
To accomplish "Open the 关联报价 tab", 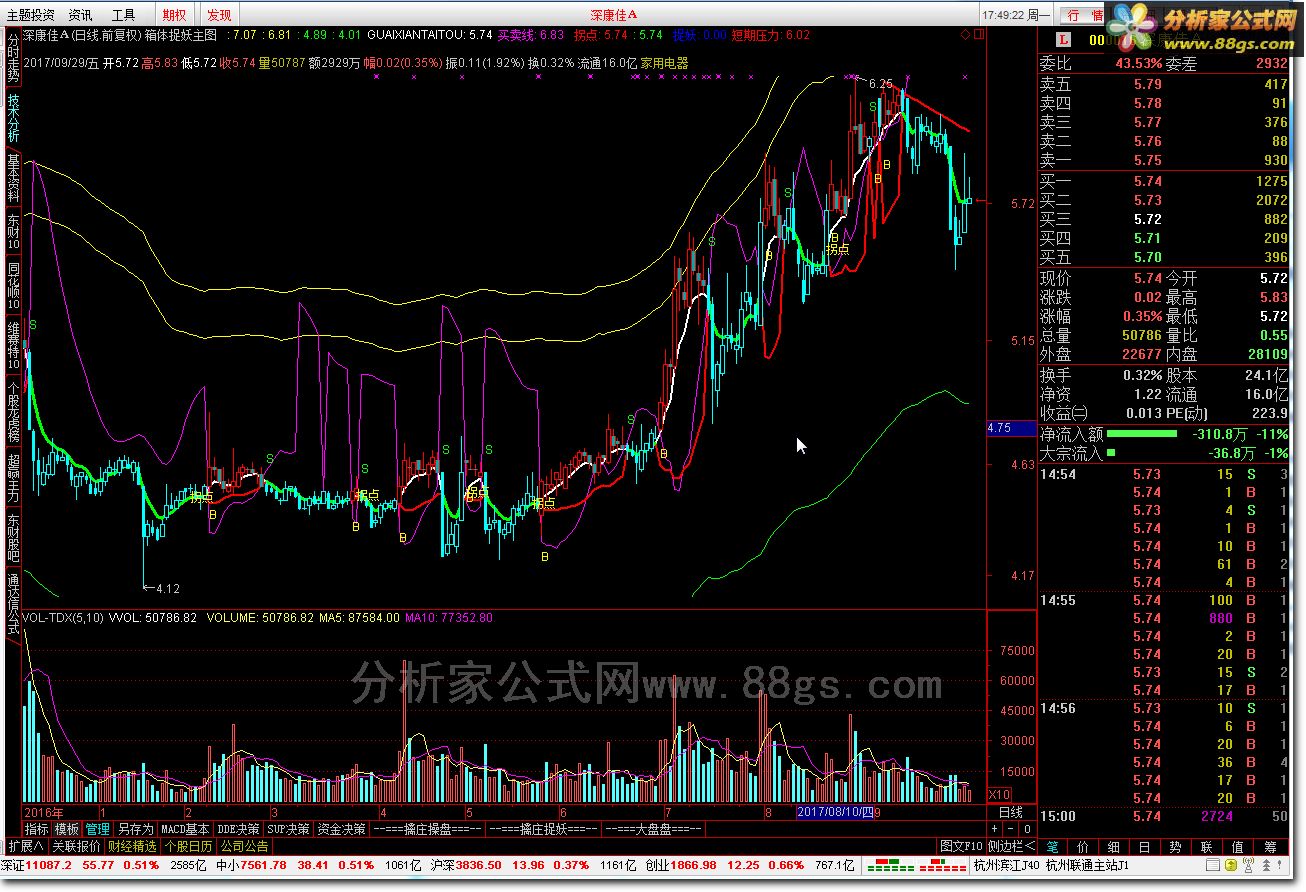I will tap(76, 846).
